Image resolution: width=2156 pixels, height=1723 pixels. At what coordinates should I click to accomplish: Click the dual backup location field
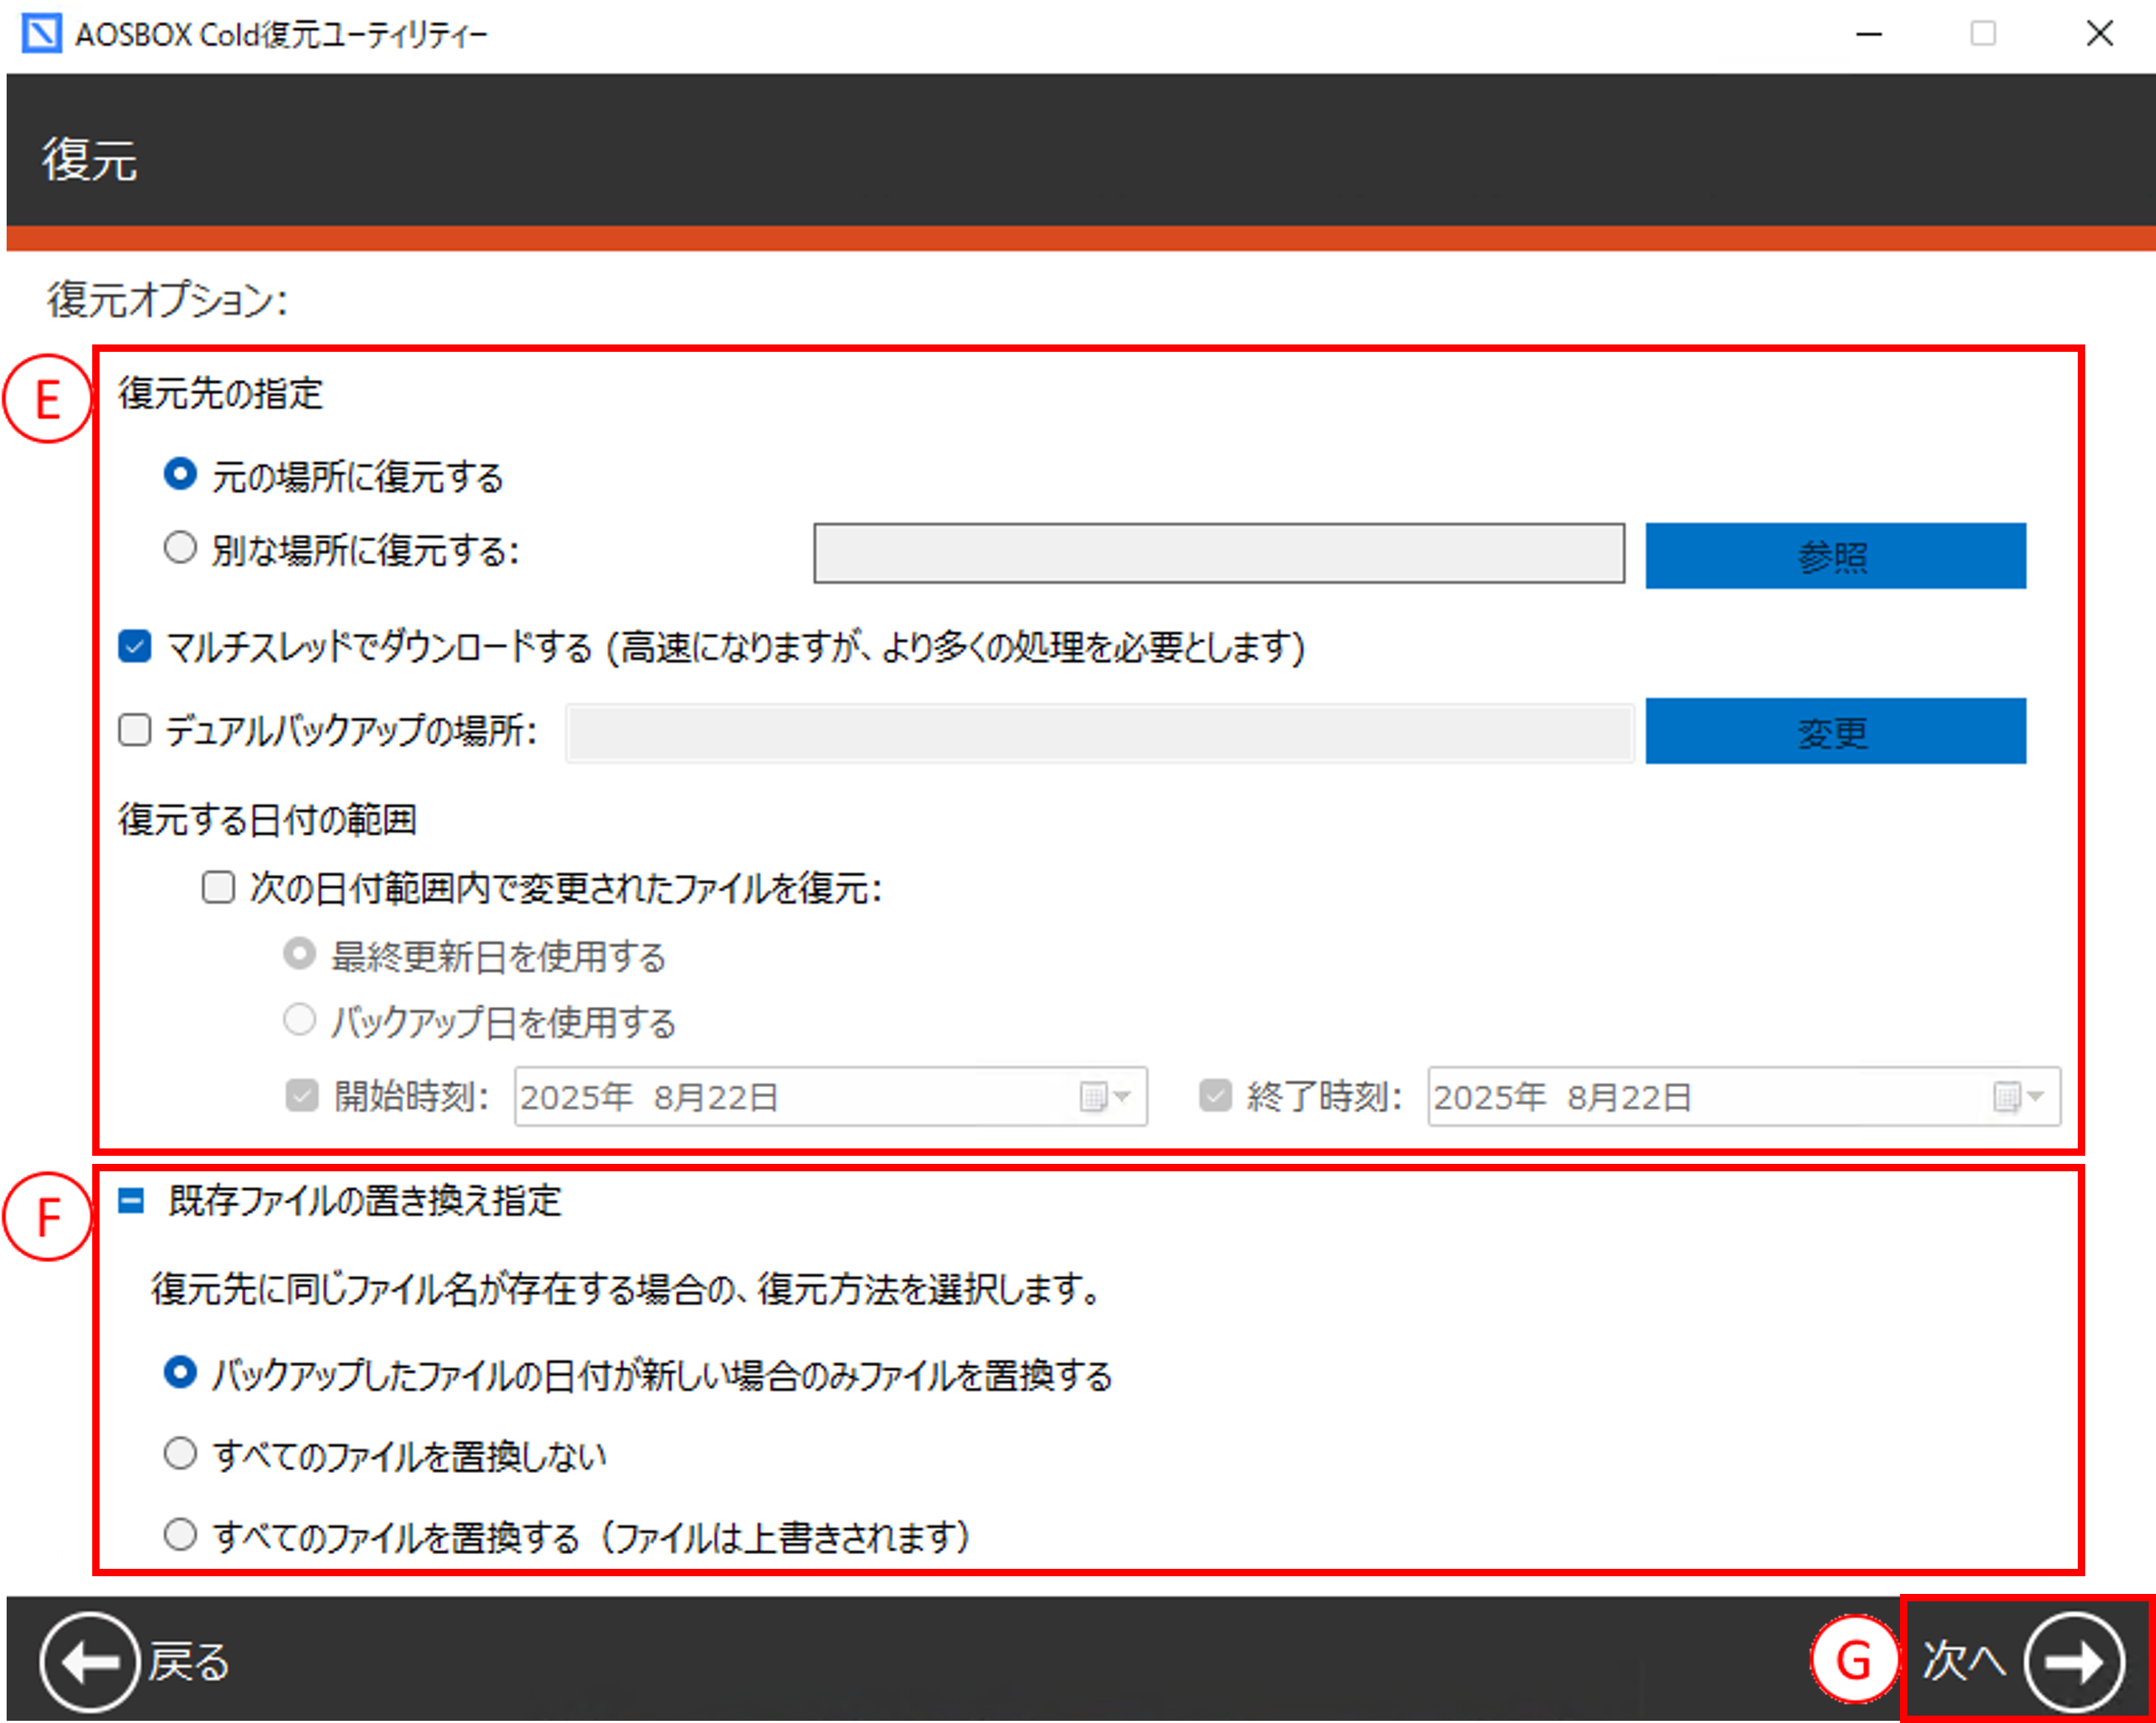click(1099, 732)
